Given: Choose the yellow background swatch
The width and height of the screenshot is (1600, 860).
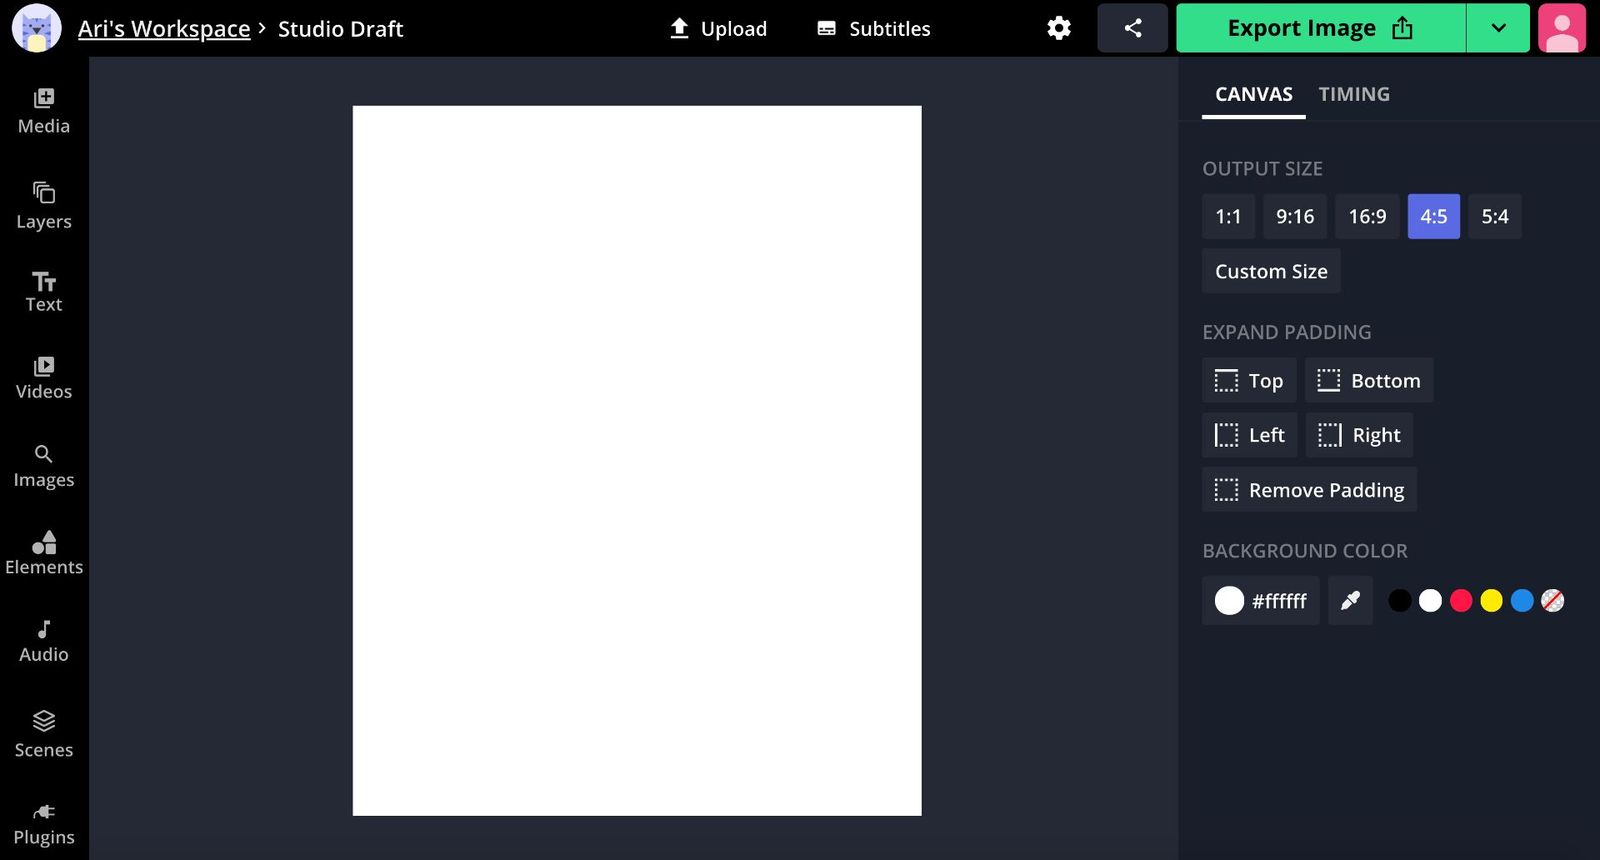Looking at the screenshot, I should 1491,600.
